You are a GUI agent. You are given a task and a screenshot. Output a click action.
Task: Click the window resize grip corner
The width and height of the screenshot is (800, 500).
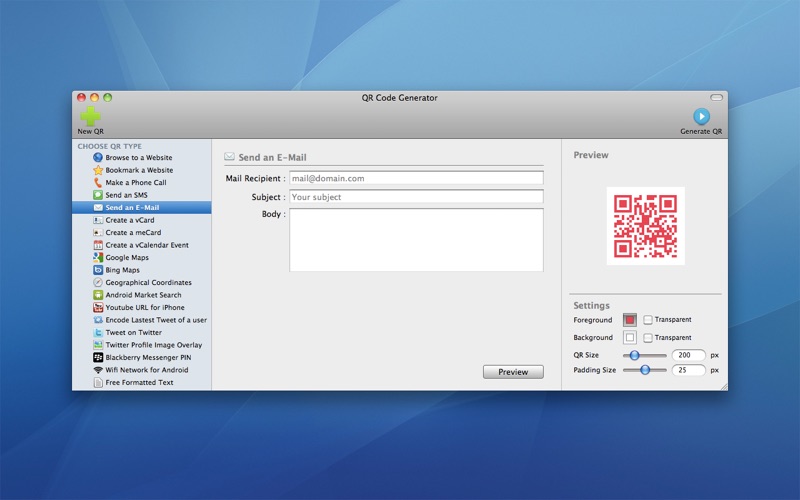(x=723, y=387)
